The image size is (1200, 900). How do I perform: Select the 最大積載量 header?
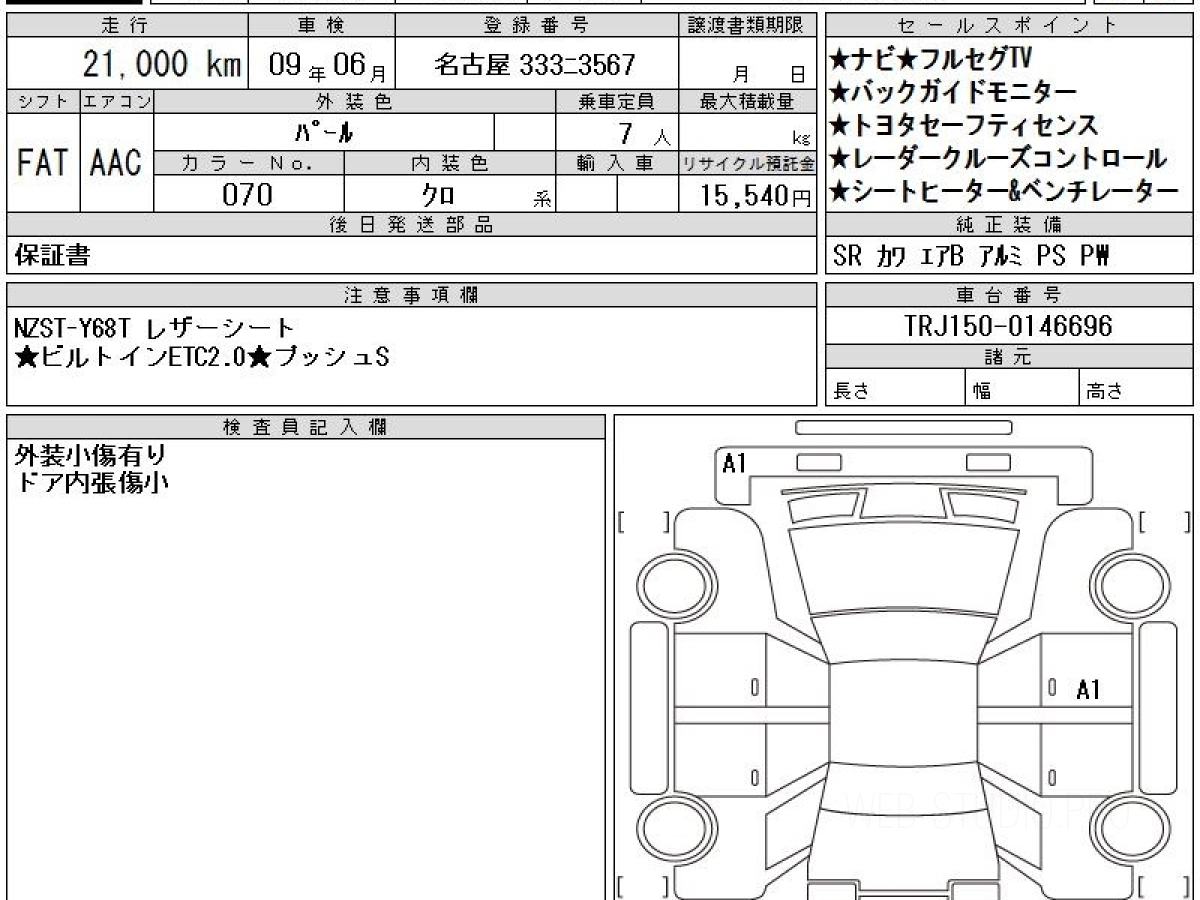748,101
